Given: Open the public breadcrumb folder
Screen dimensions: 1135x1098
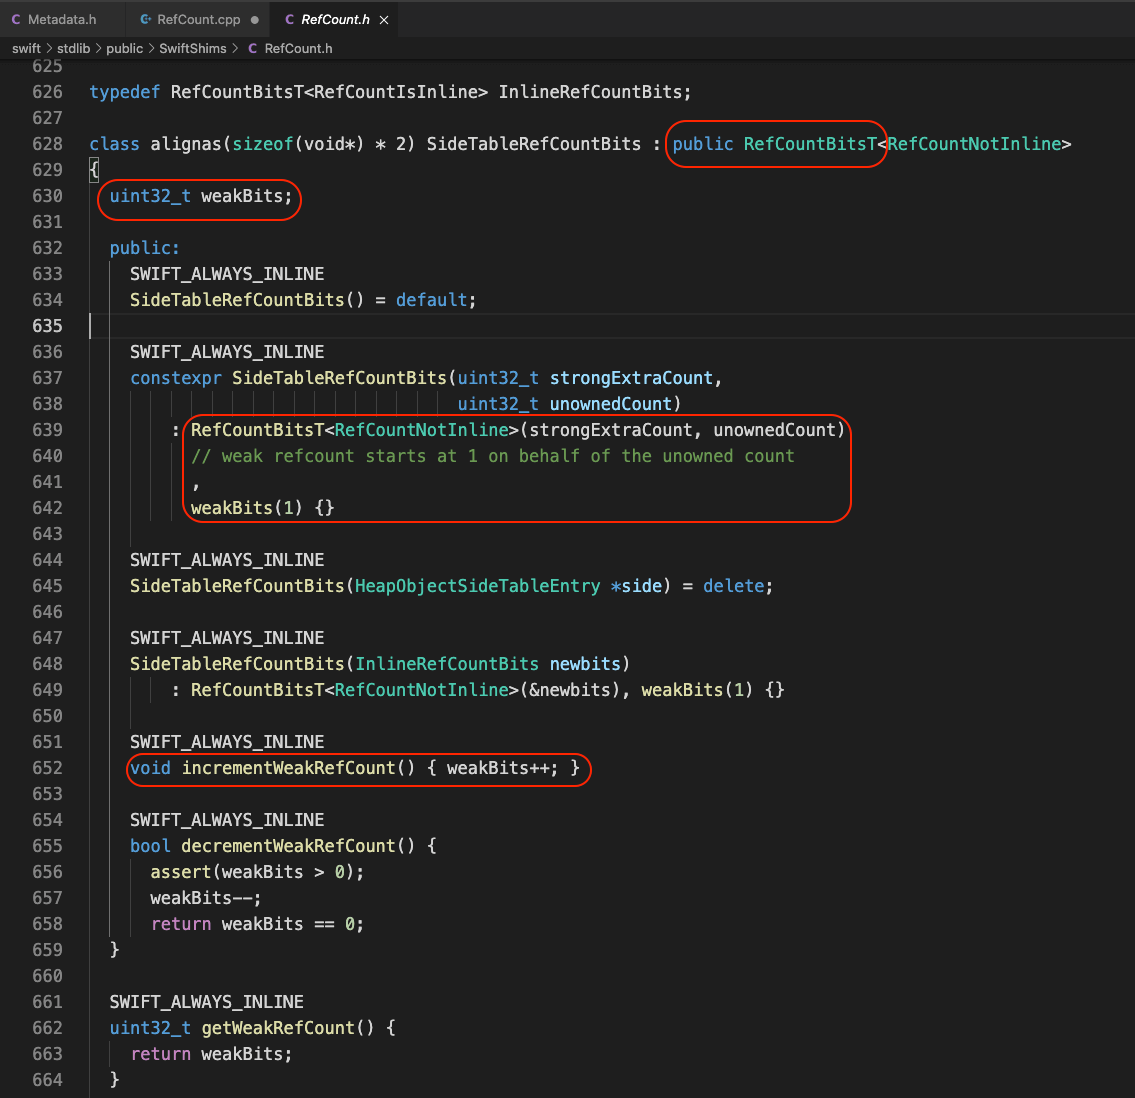Looking at the screenshot, I should point(125,48).
